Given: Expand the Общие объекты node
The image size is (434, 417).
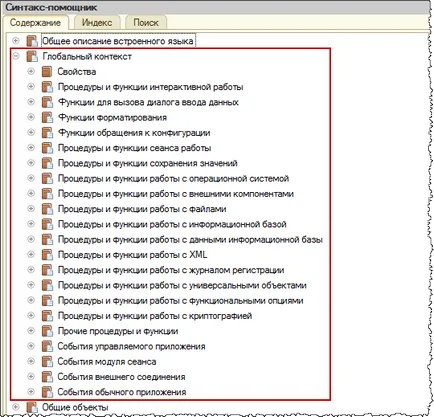Looking at the screenshot, I should click(16, 407).
